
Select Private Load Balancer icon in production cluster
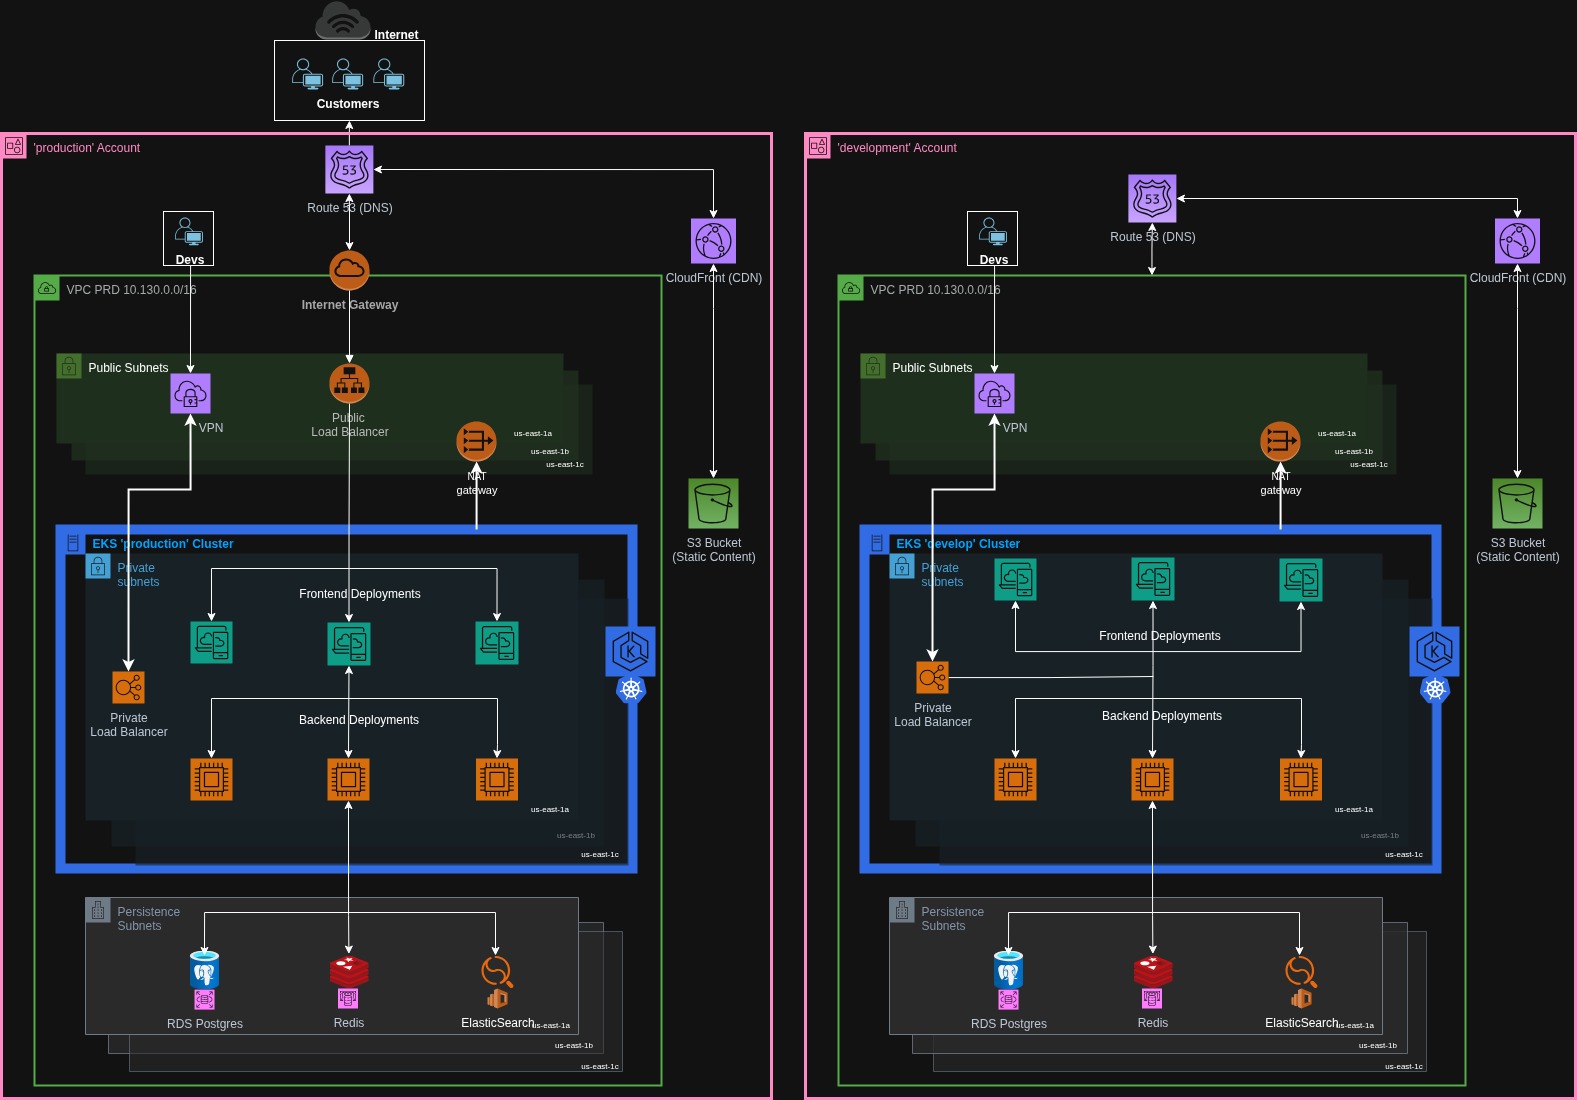tap(128, 688)
